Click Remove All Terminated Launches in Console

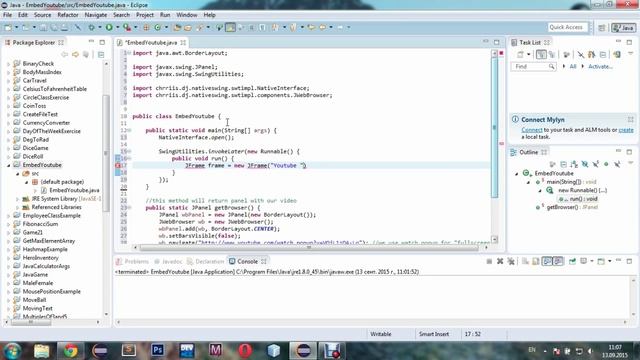tap(511, 261)
